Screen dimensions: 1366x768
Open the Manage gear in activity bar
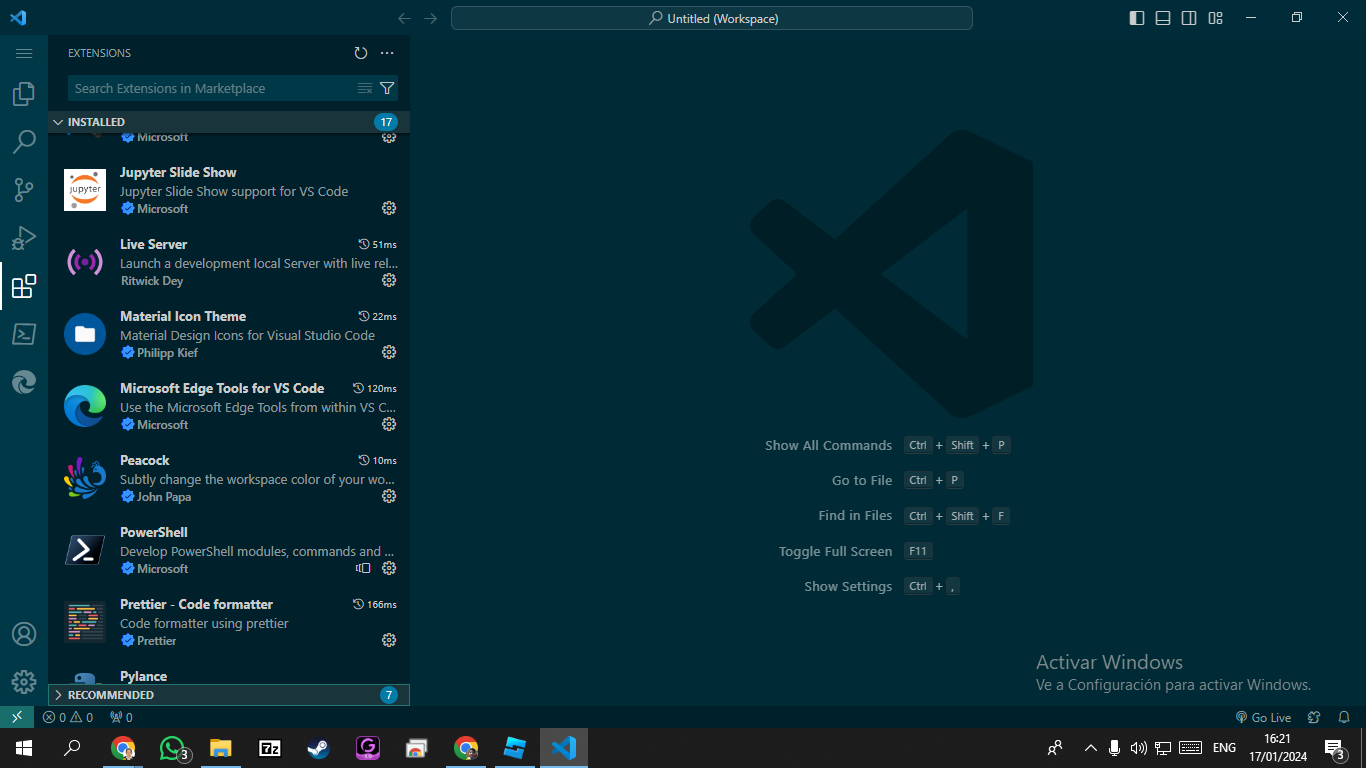(24, 682)
